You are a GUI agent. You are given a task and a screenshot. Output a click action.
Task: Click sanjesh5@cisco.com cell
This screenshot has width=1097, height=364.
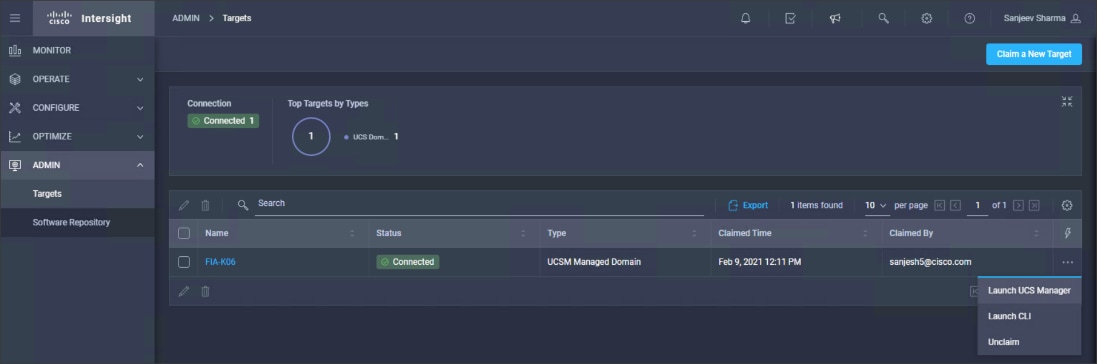930,262
